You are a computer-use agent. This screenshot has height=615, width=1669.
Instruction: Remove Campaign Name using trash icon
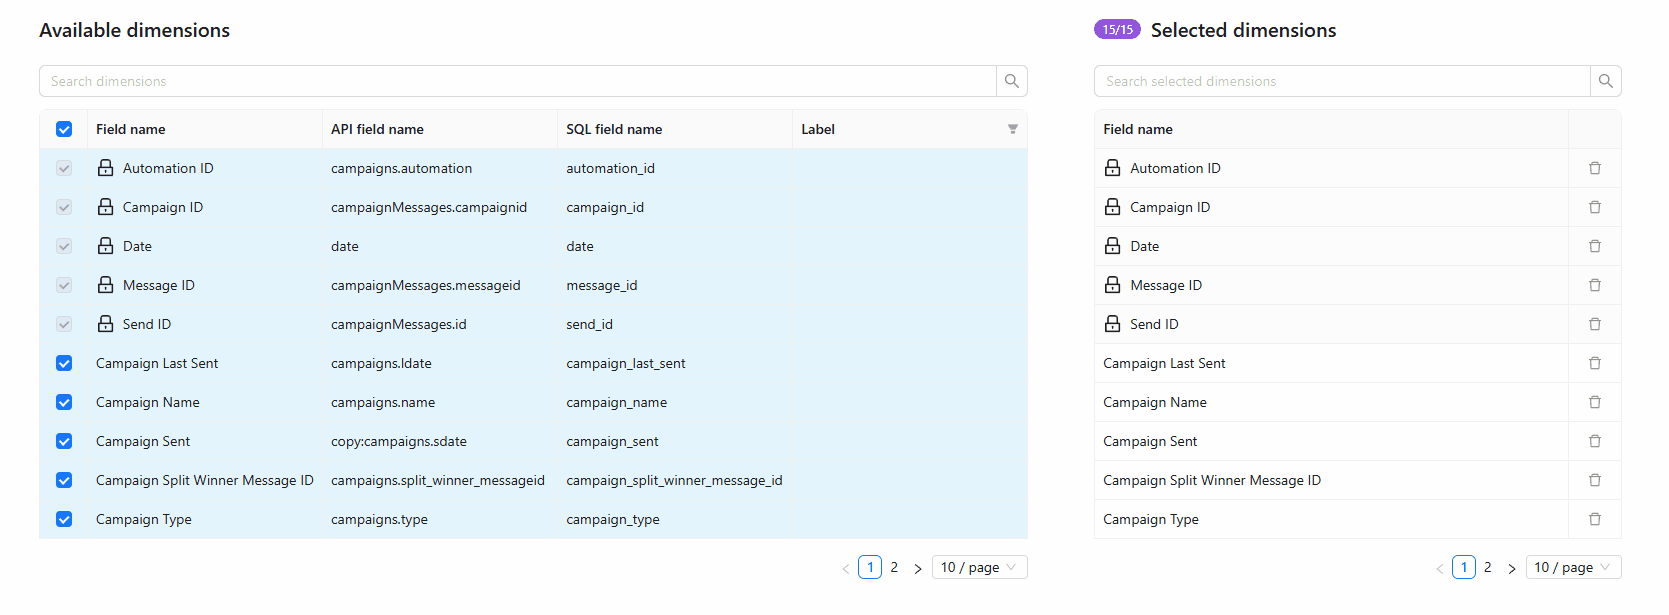tap(1594, 402)
